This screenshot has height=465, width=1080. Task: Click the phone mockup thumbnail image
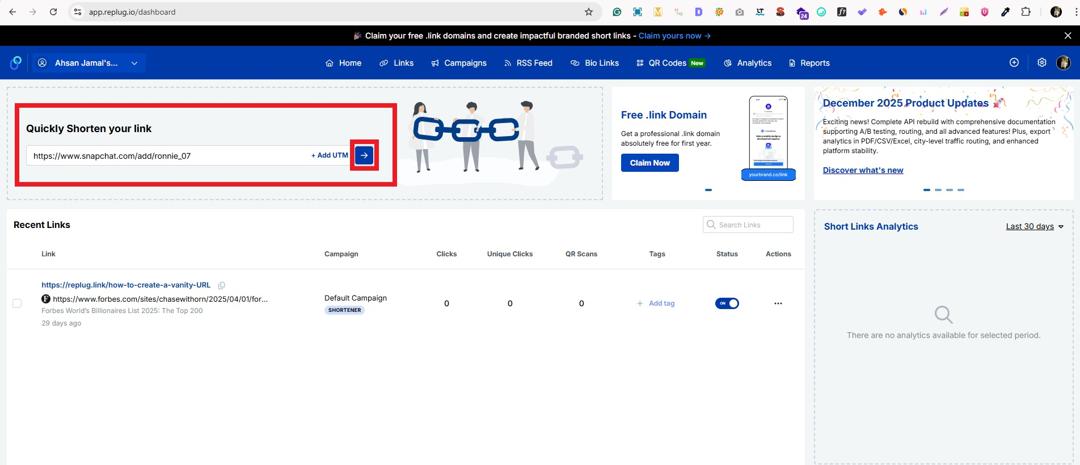(768, 138)
